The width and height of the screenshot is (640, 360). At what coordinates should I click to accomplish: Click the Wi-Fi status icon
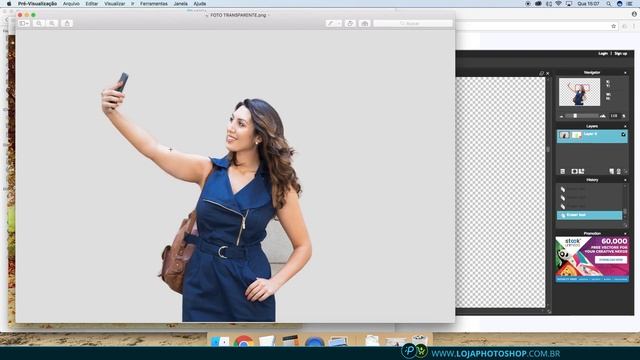558,4
